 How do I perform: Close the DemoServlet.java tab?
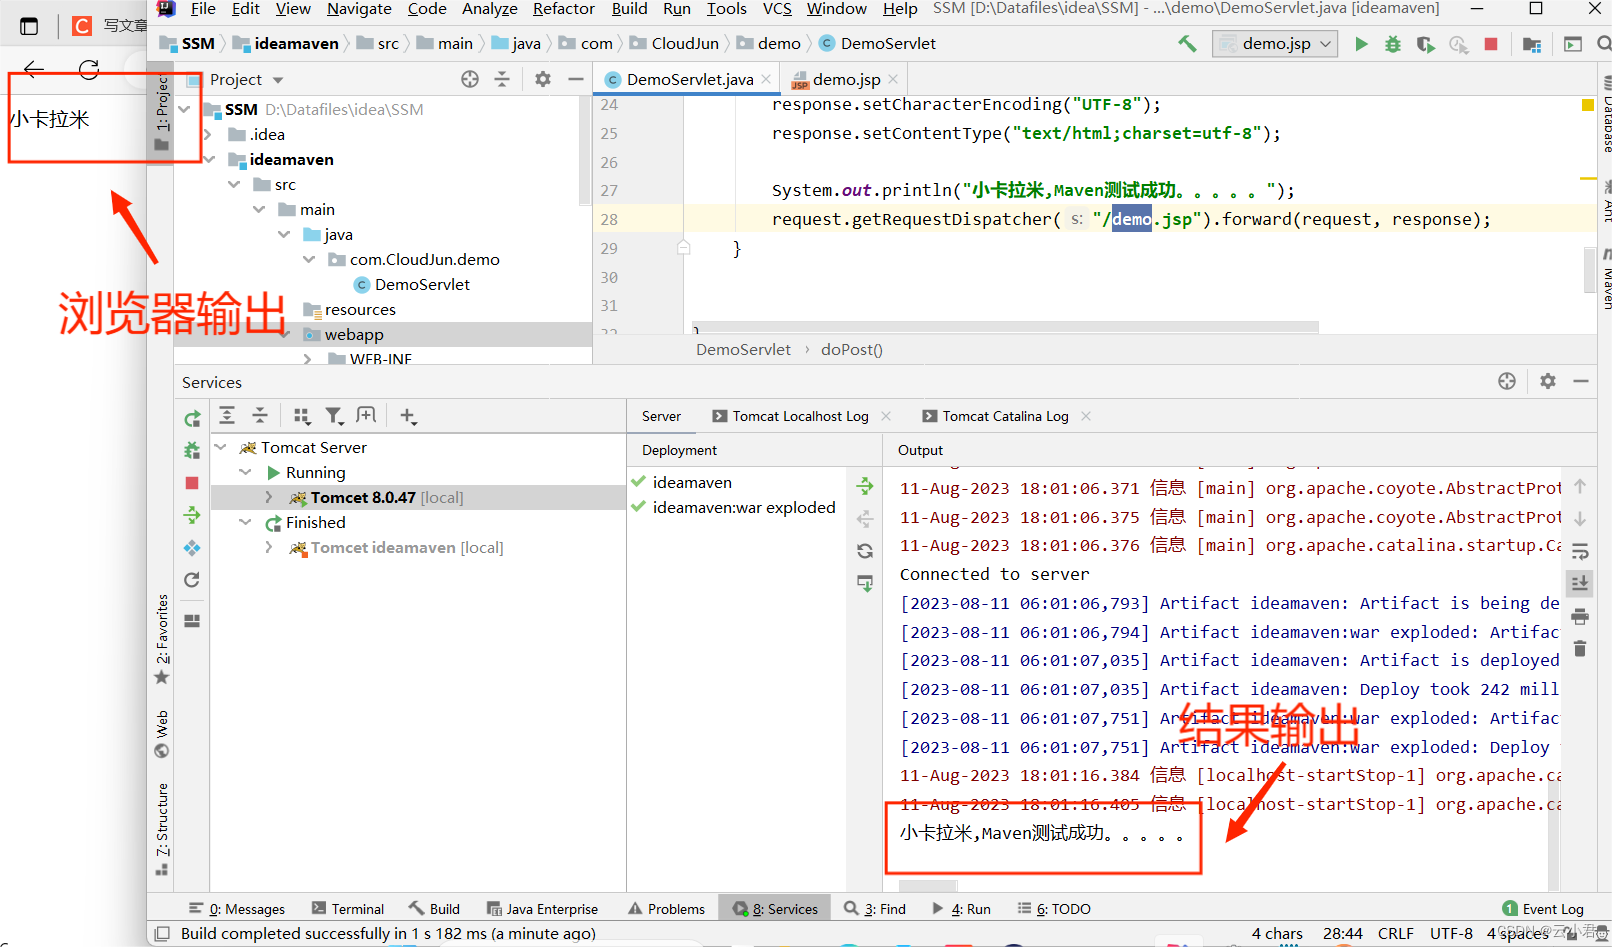pyautogui.click(x=766, y=79)
